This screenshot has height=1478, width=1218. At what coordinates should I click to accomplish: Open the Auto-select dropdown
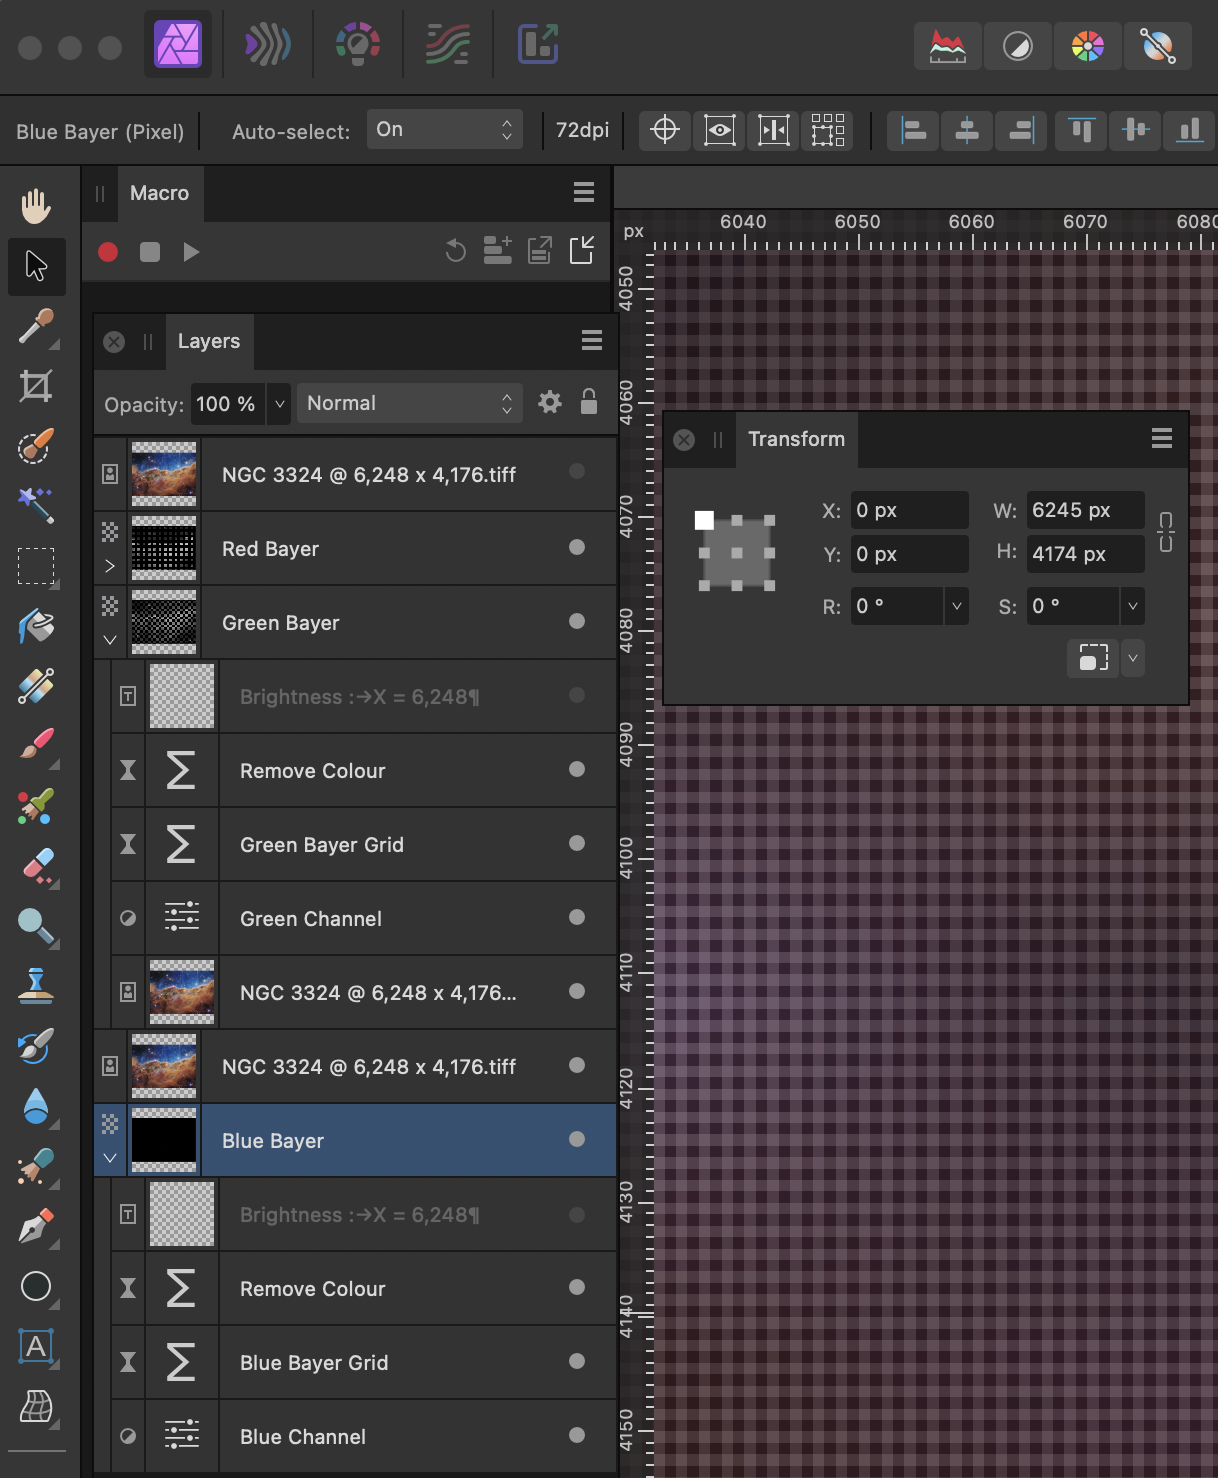(x=444, y=130)
